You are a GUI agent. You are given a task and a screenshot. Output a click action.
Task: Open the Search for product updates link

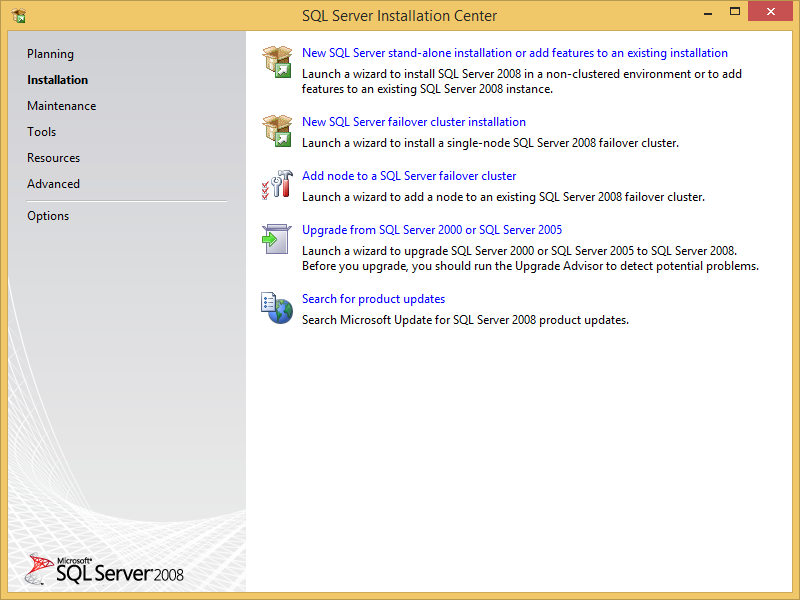pos(373,298)
